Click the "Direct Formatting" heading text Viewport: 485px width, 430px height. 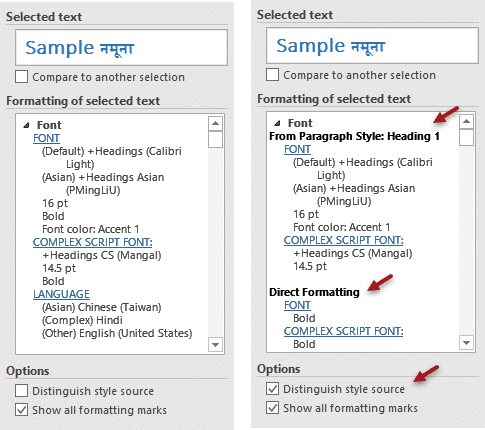[x=314, y=292]
